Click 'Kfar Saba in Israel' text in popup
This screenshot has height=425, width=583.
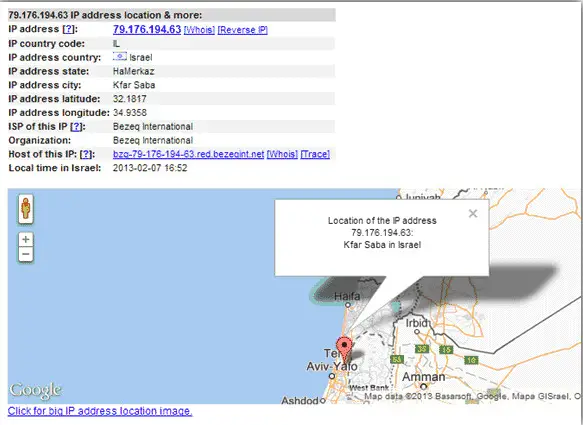coord(382,245)
